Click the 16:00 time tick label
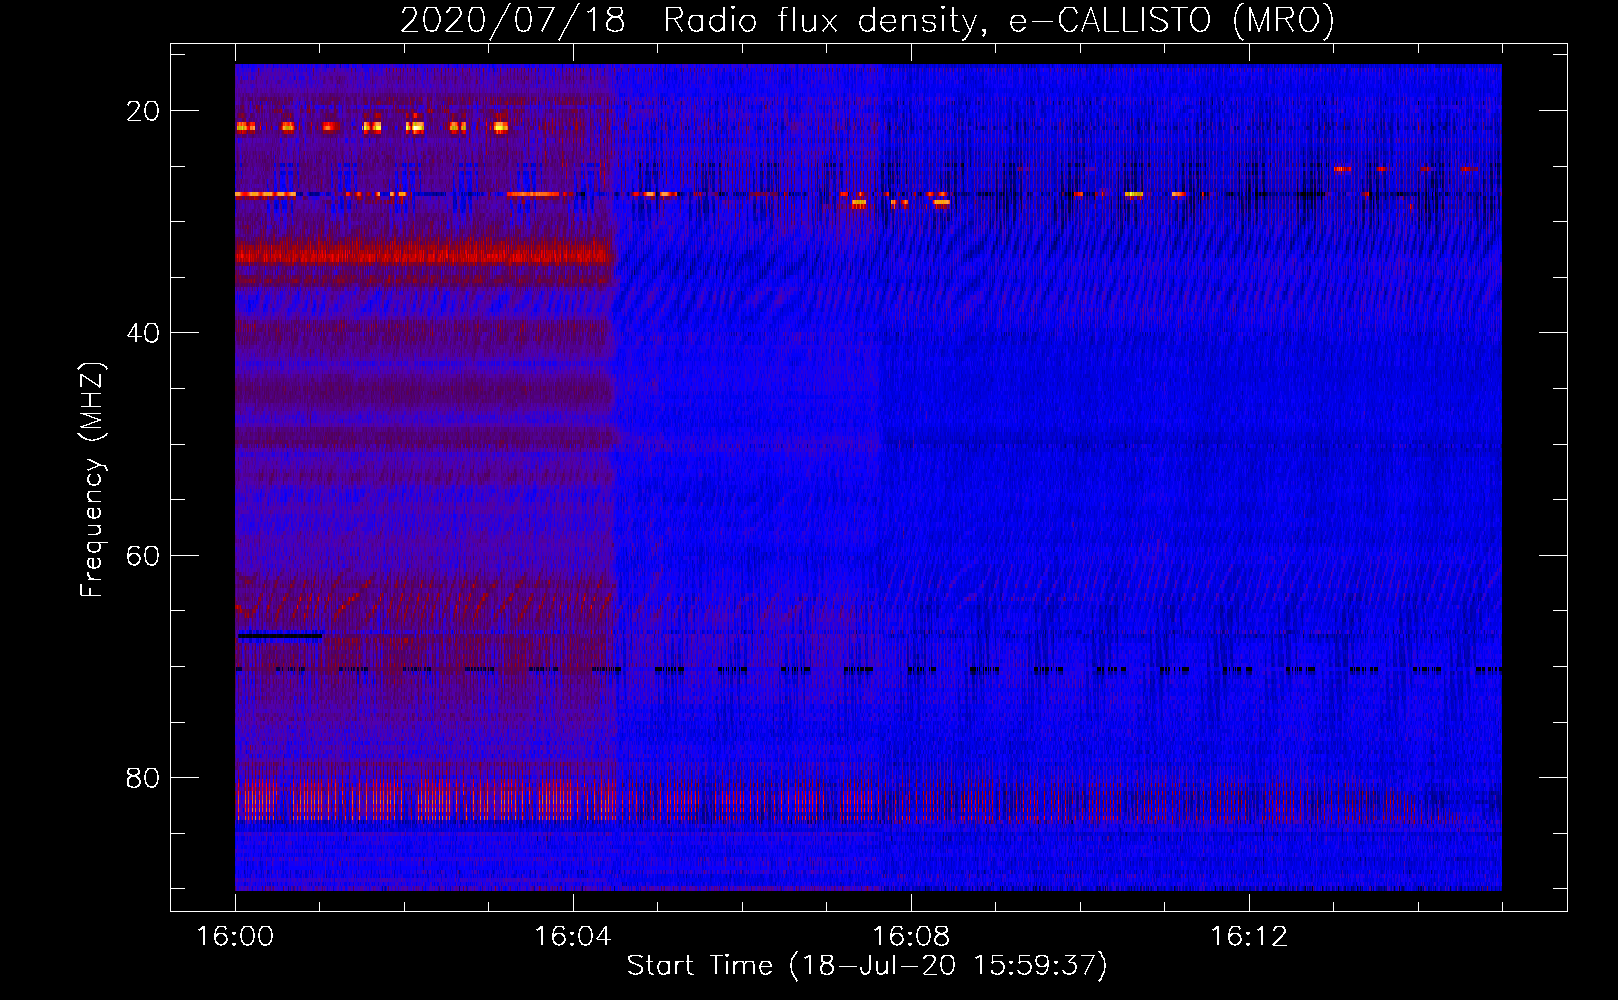This screenshot has height=1000, width=1618. coord(235,937)
